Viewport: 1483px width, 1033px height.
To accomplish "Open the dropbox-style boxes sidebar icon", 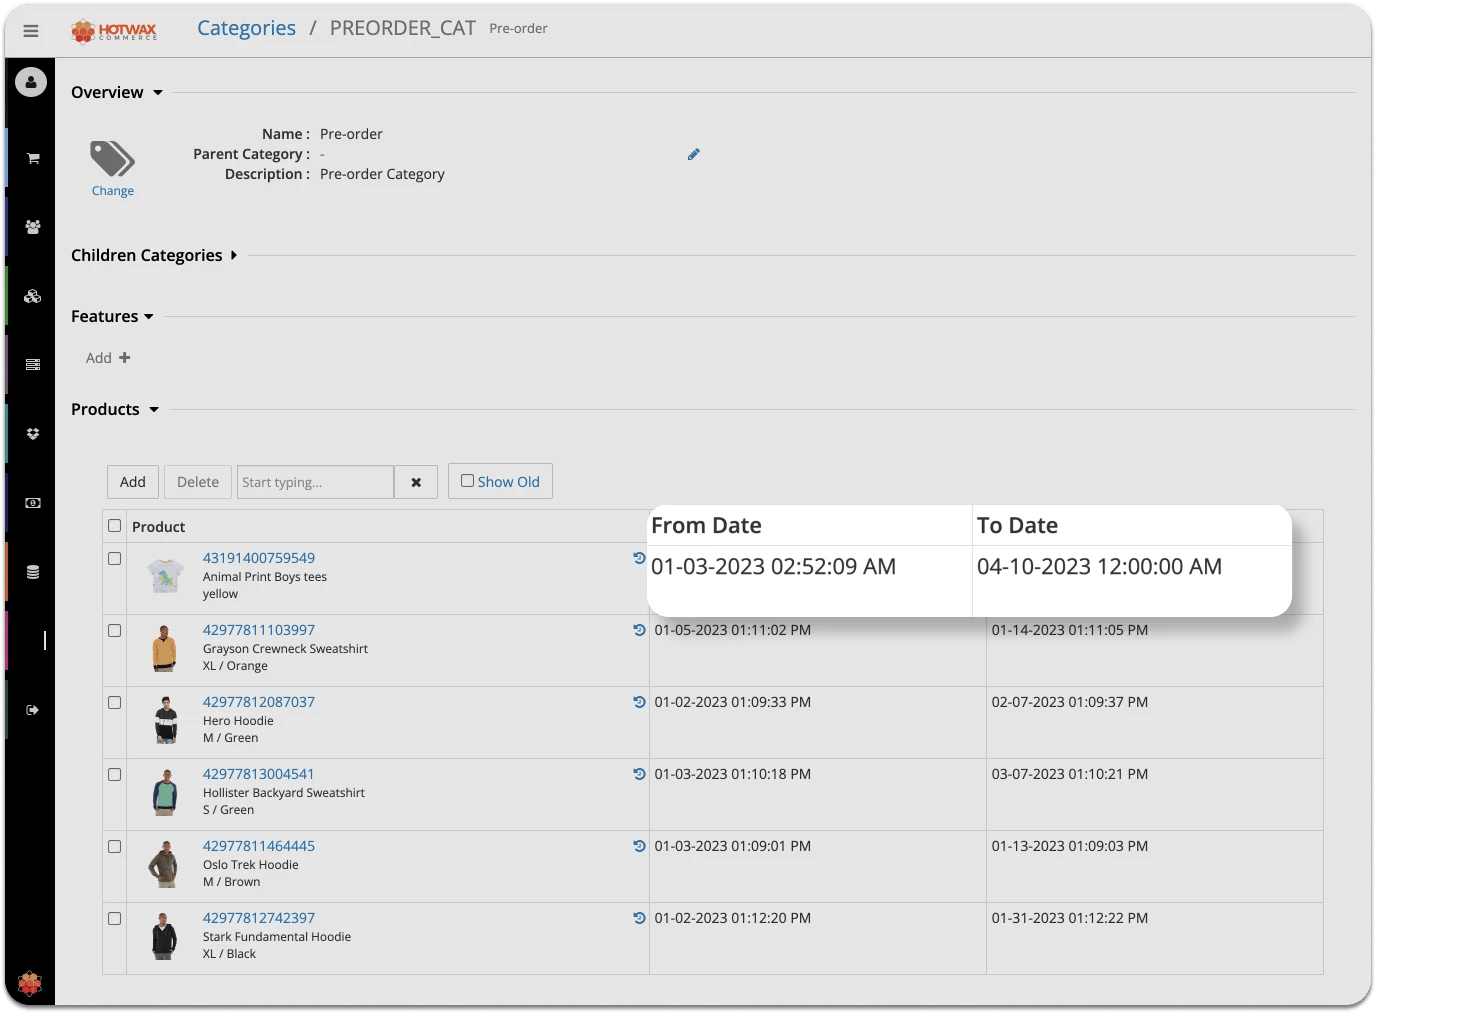I will [33, 434].
